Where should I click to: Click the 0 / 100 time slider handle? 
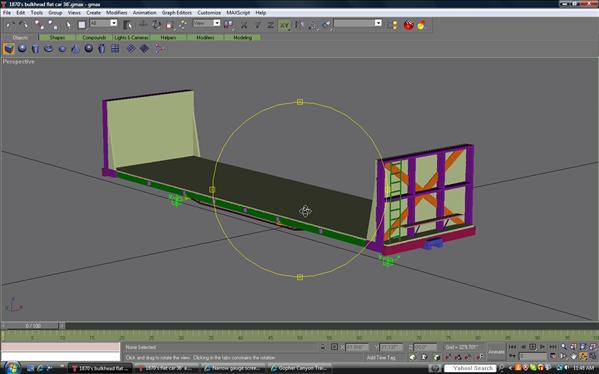[x=33, y=326]
